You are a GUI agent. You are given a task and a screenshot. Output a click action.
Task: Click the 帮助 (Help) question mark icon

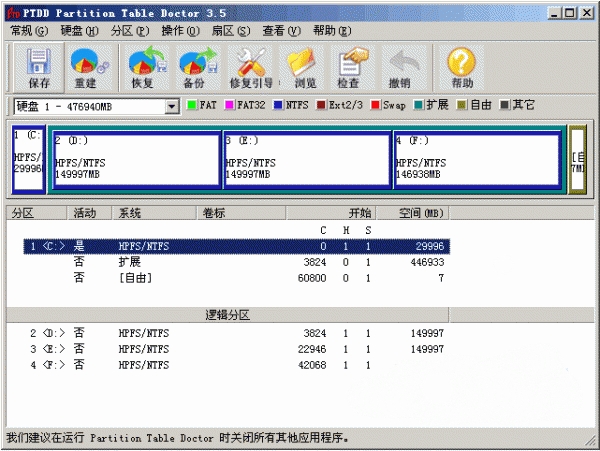click(461, 67)
